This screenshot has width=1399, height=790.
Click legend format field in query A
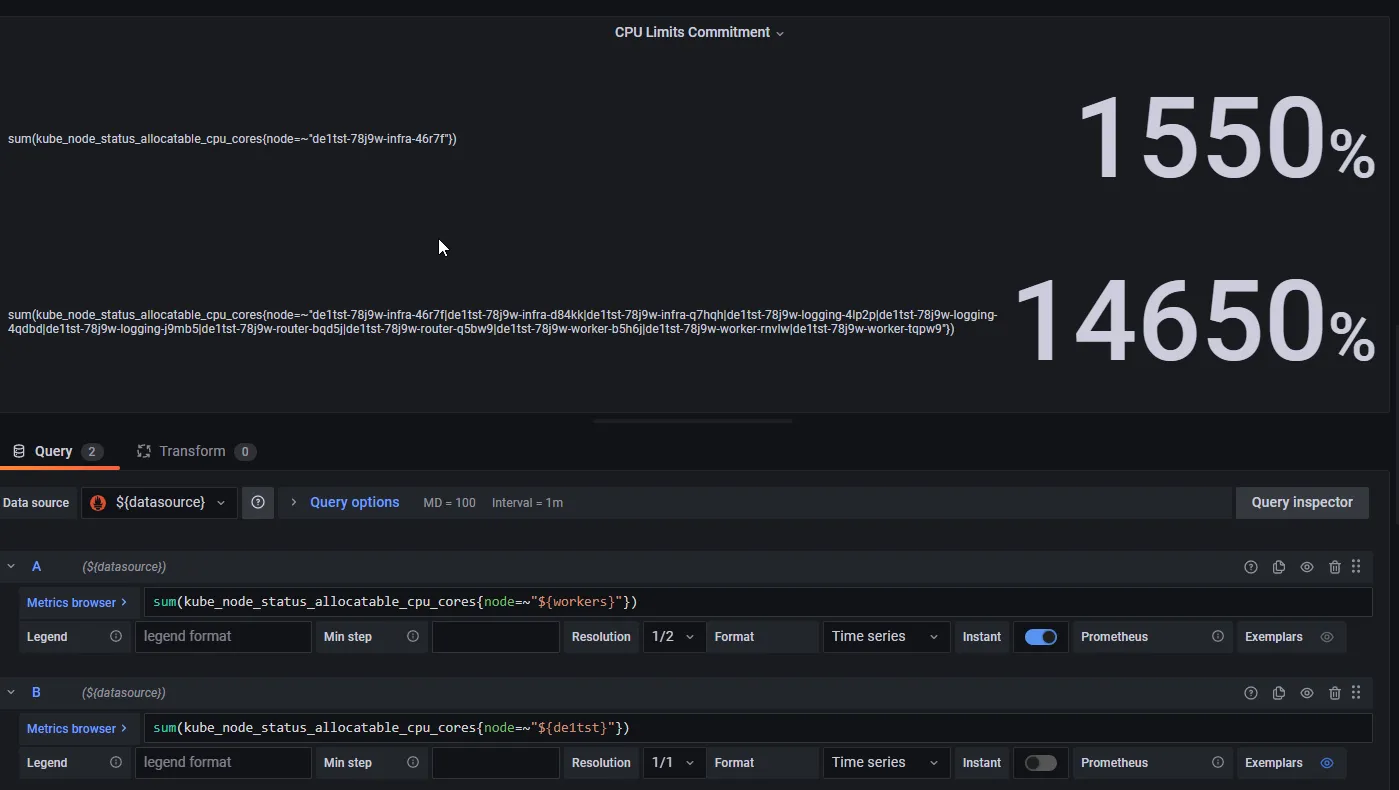(x=223, y=637)
